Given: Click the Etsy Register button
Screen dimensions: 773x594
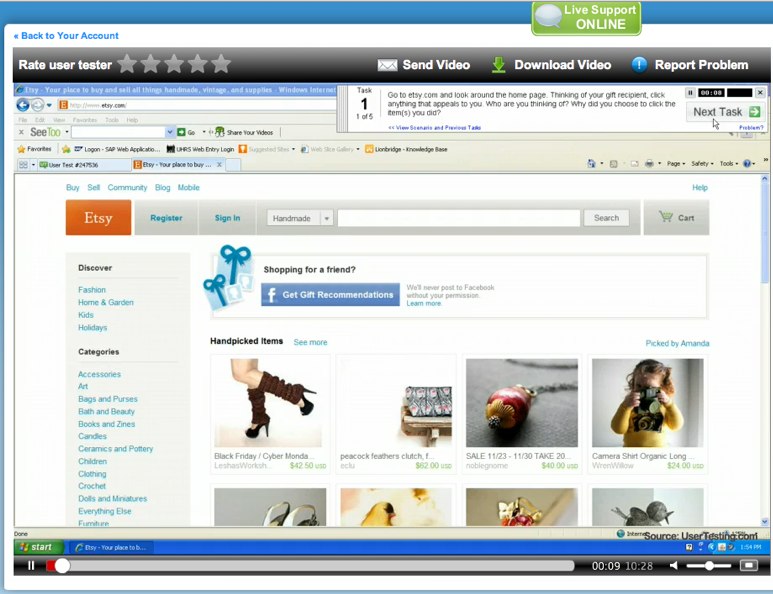Looking at the screenshot, I should 166,218.
